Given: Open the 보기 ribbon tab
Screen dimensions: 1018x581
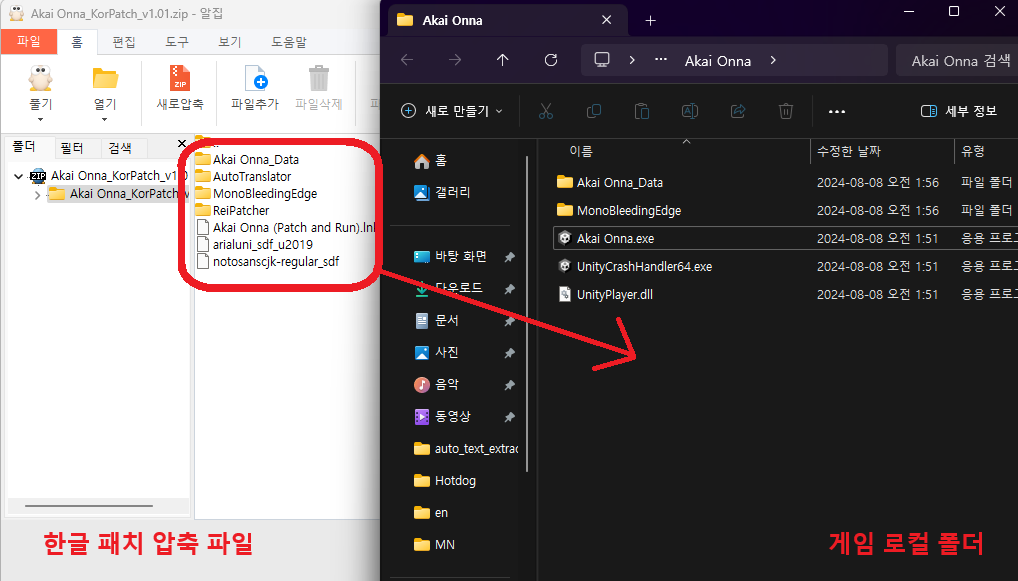Looking at the screenshot, I should [x=229, y=42].
